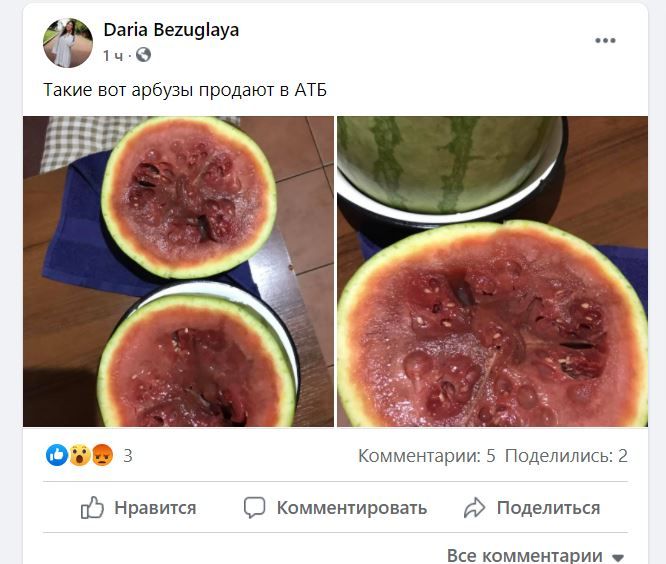Image resolution: width=666 pixels, height=564 pixels.
Task: Click the speech bubble comment icon
Action: [254, 508]
